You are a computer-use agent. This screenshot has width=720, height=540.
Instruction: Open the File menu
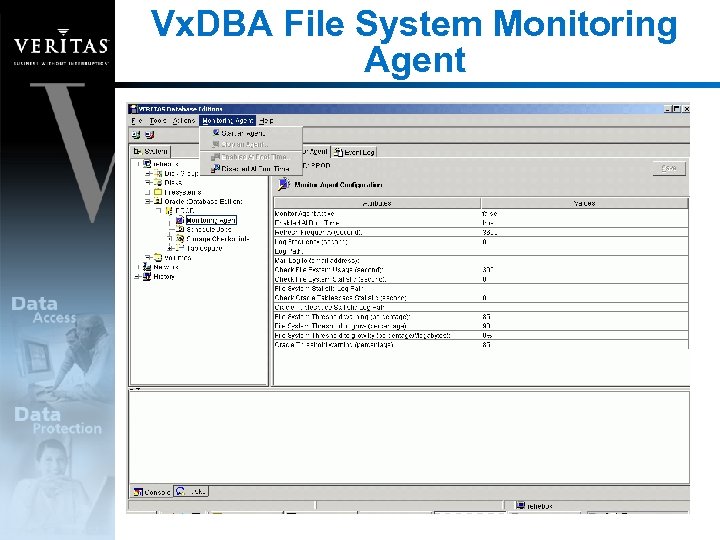coord(136,121)
